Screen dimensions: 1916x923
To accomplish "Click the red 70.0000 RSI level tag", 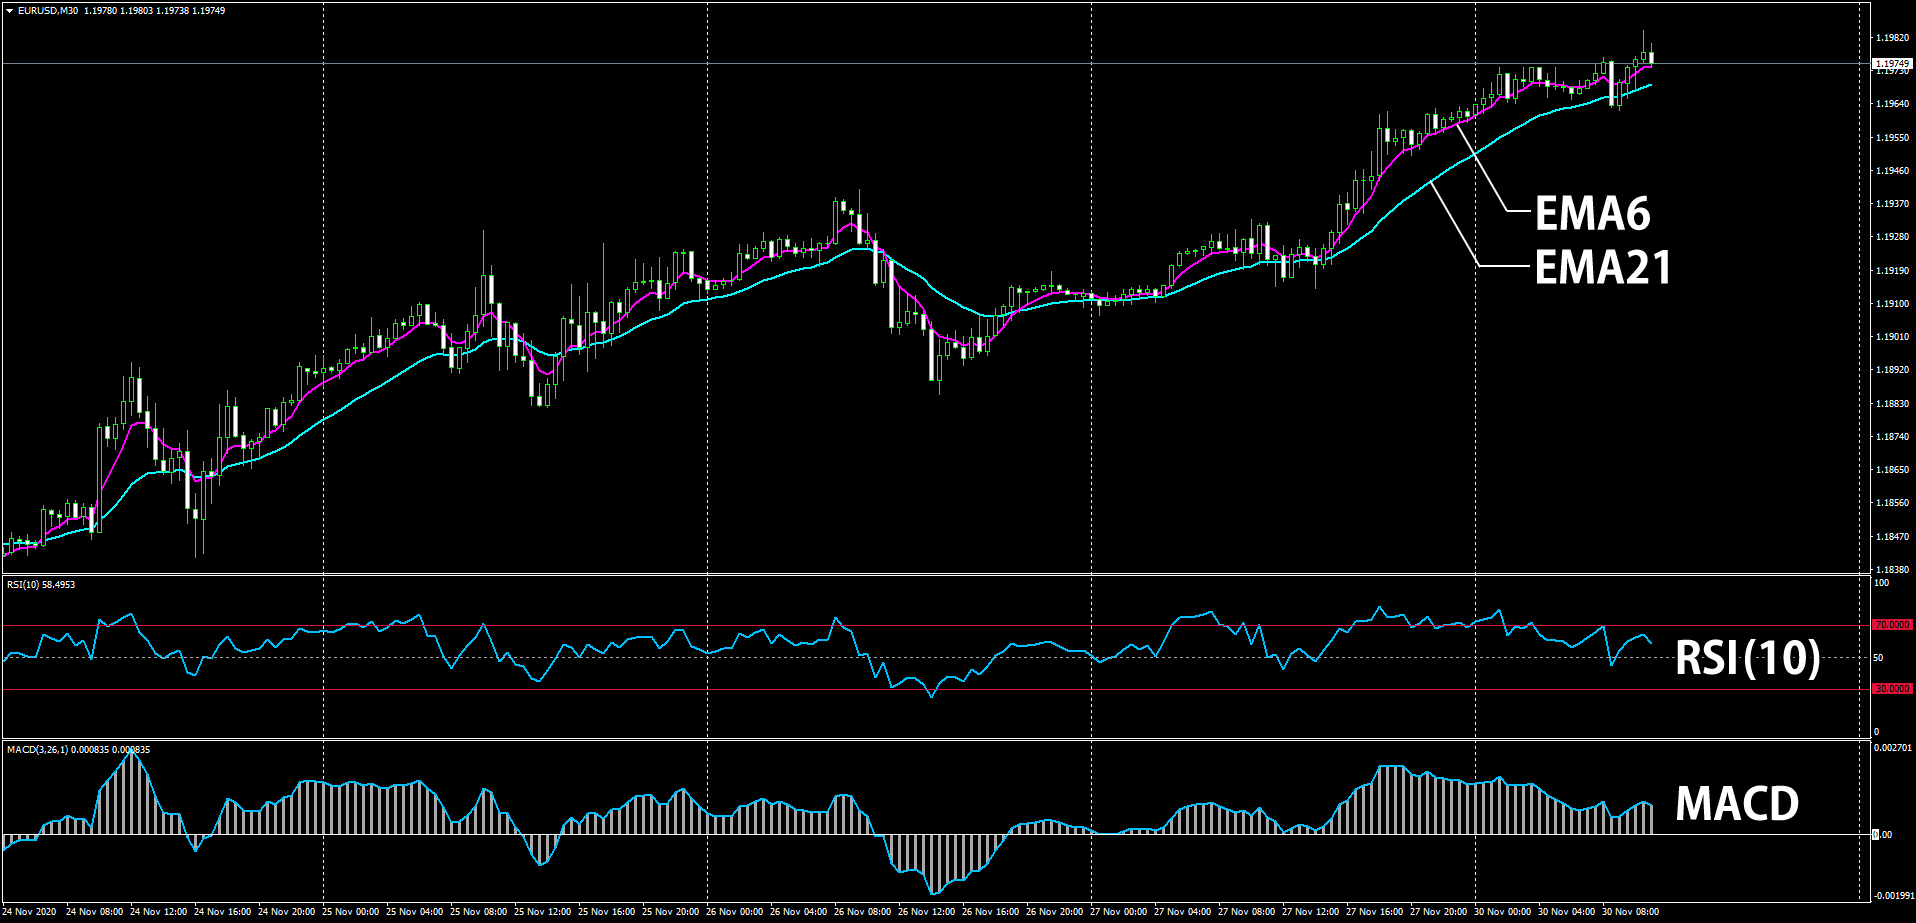I will [1892, 625].
